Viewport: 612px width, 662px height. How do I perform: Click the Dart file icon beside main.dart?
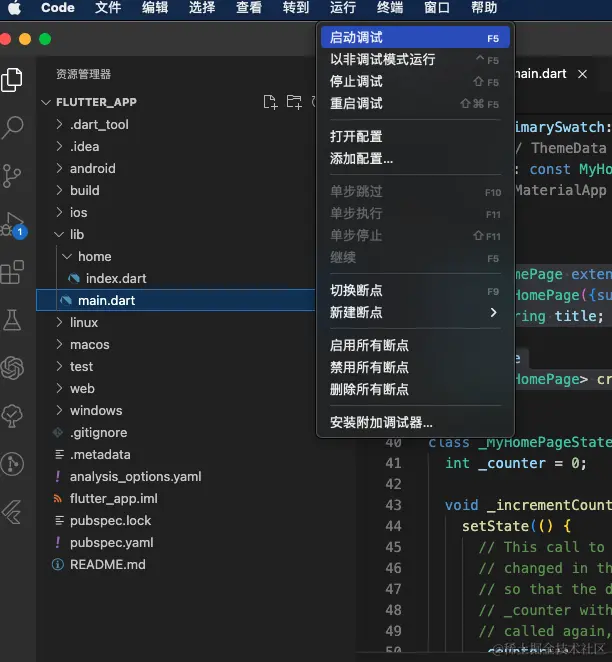[x=66, y=300]
